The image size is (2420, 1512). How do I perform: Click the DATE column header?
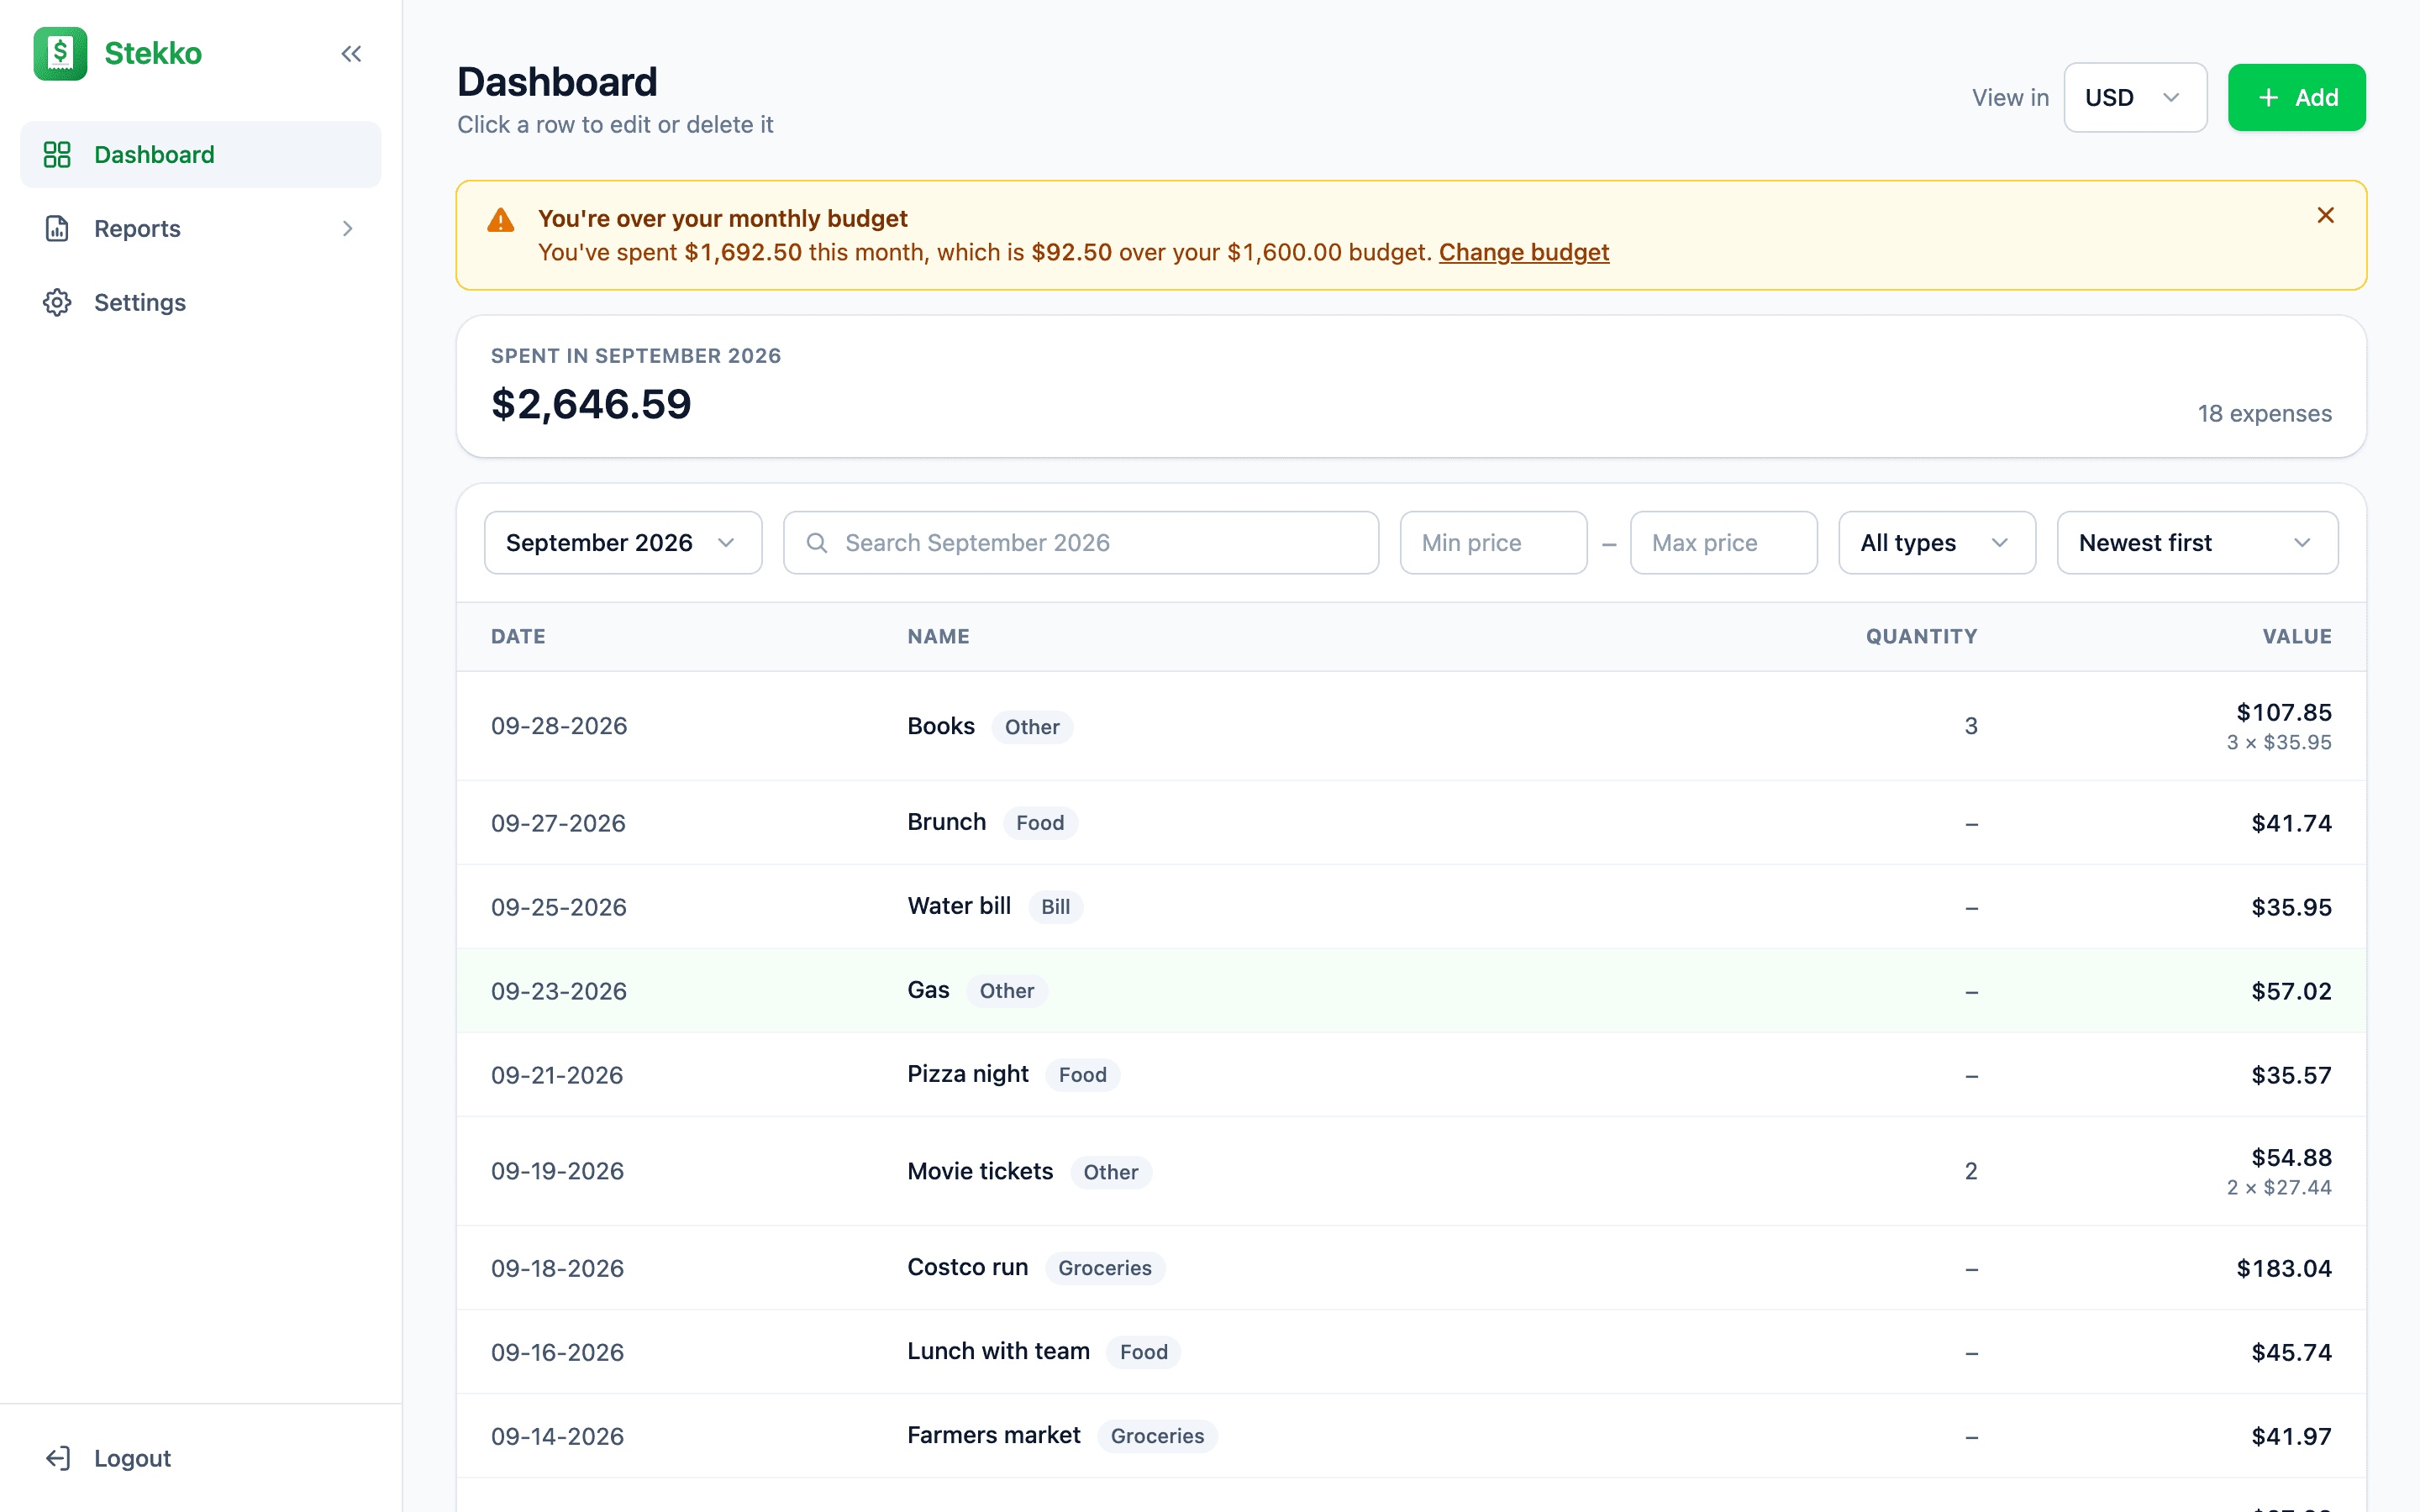click(x=518, y=637)
